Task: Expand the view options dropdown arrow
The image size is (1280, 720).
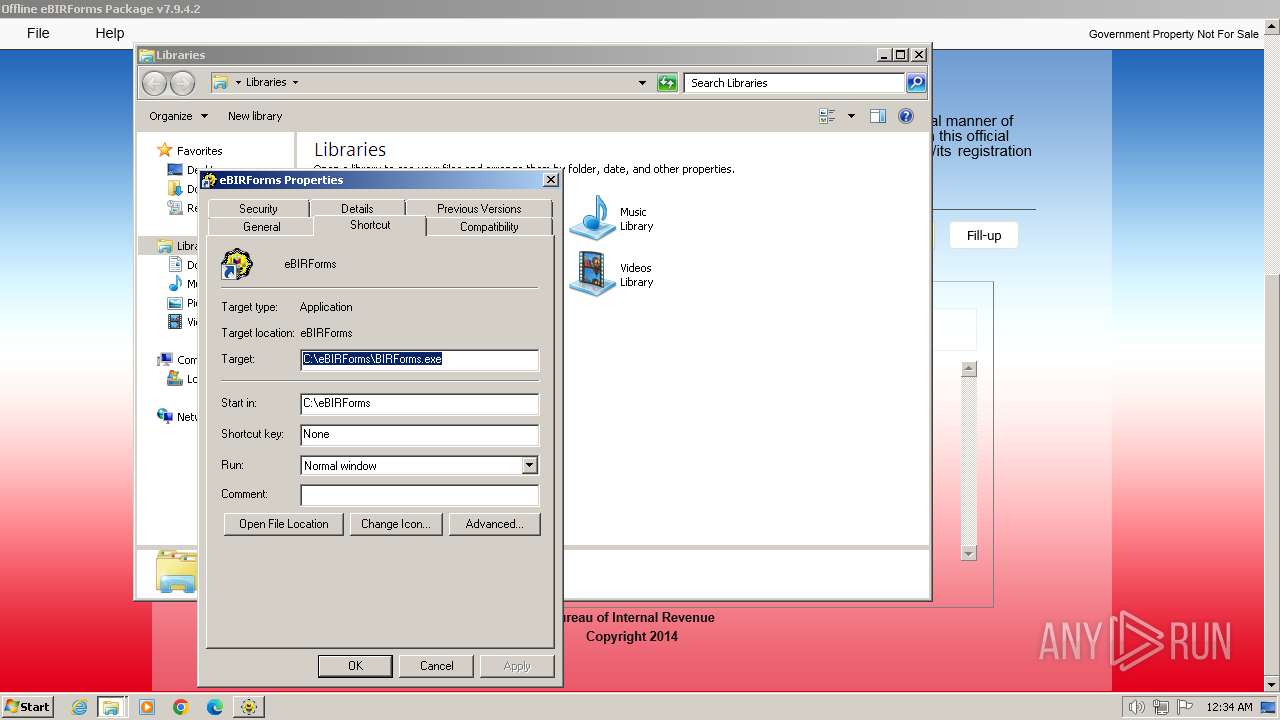Action: [851, 116]
